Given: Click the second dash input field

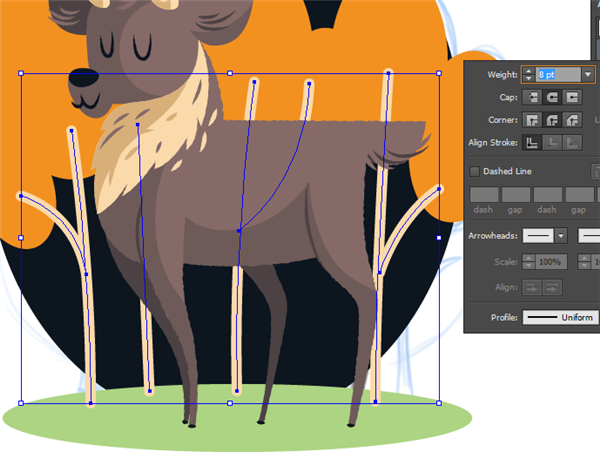Looking at the screenshot, I should coord(548,195).
